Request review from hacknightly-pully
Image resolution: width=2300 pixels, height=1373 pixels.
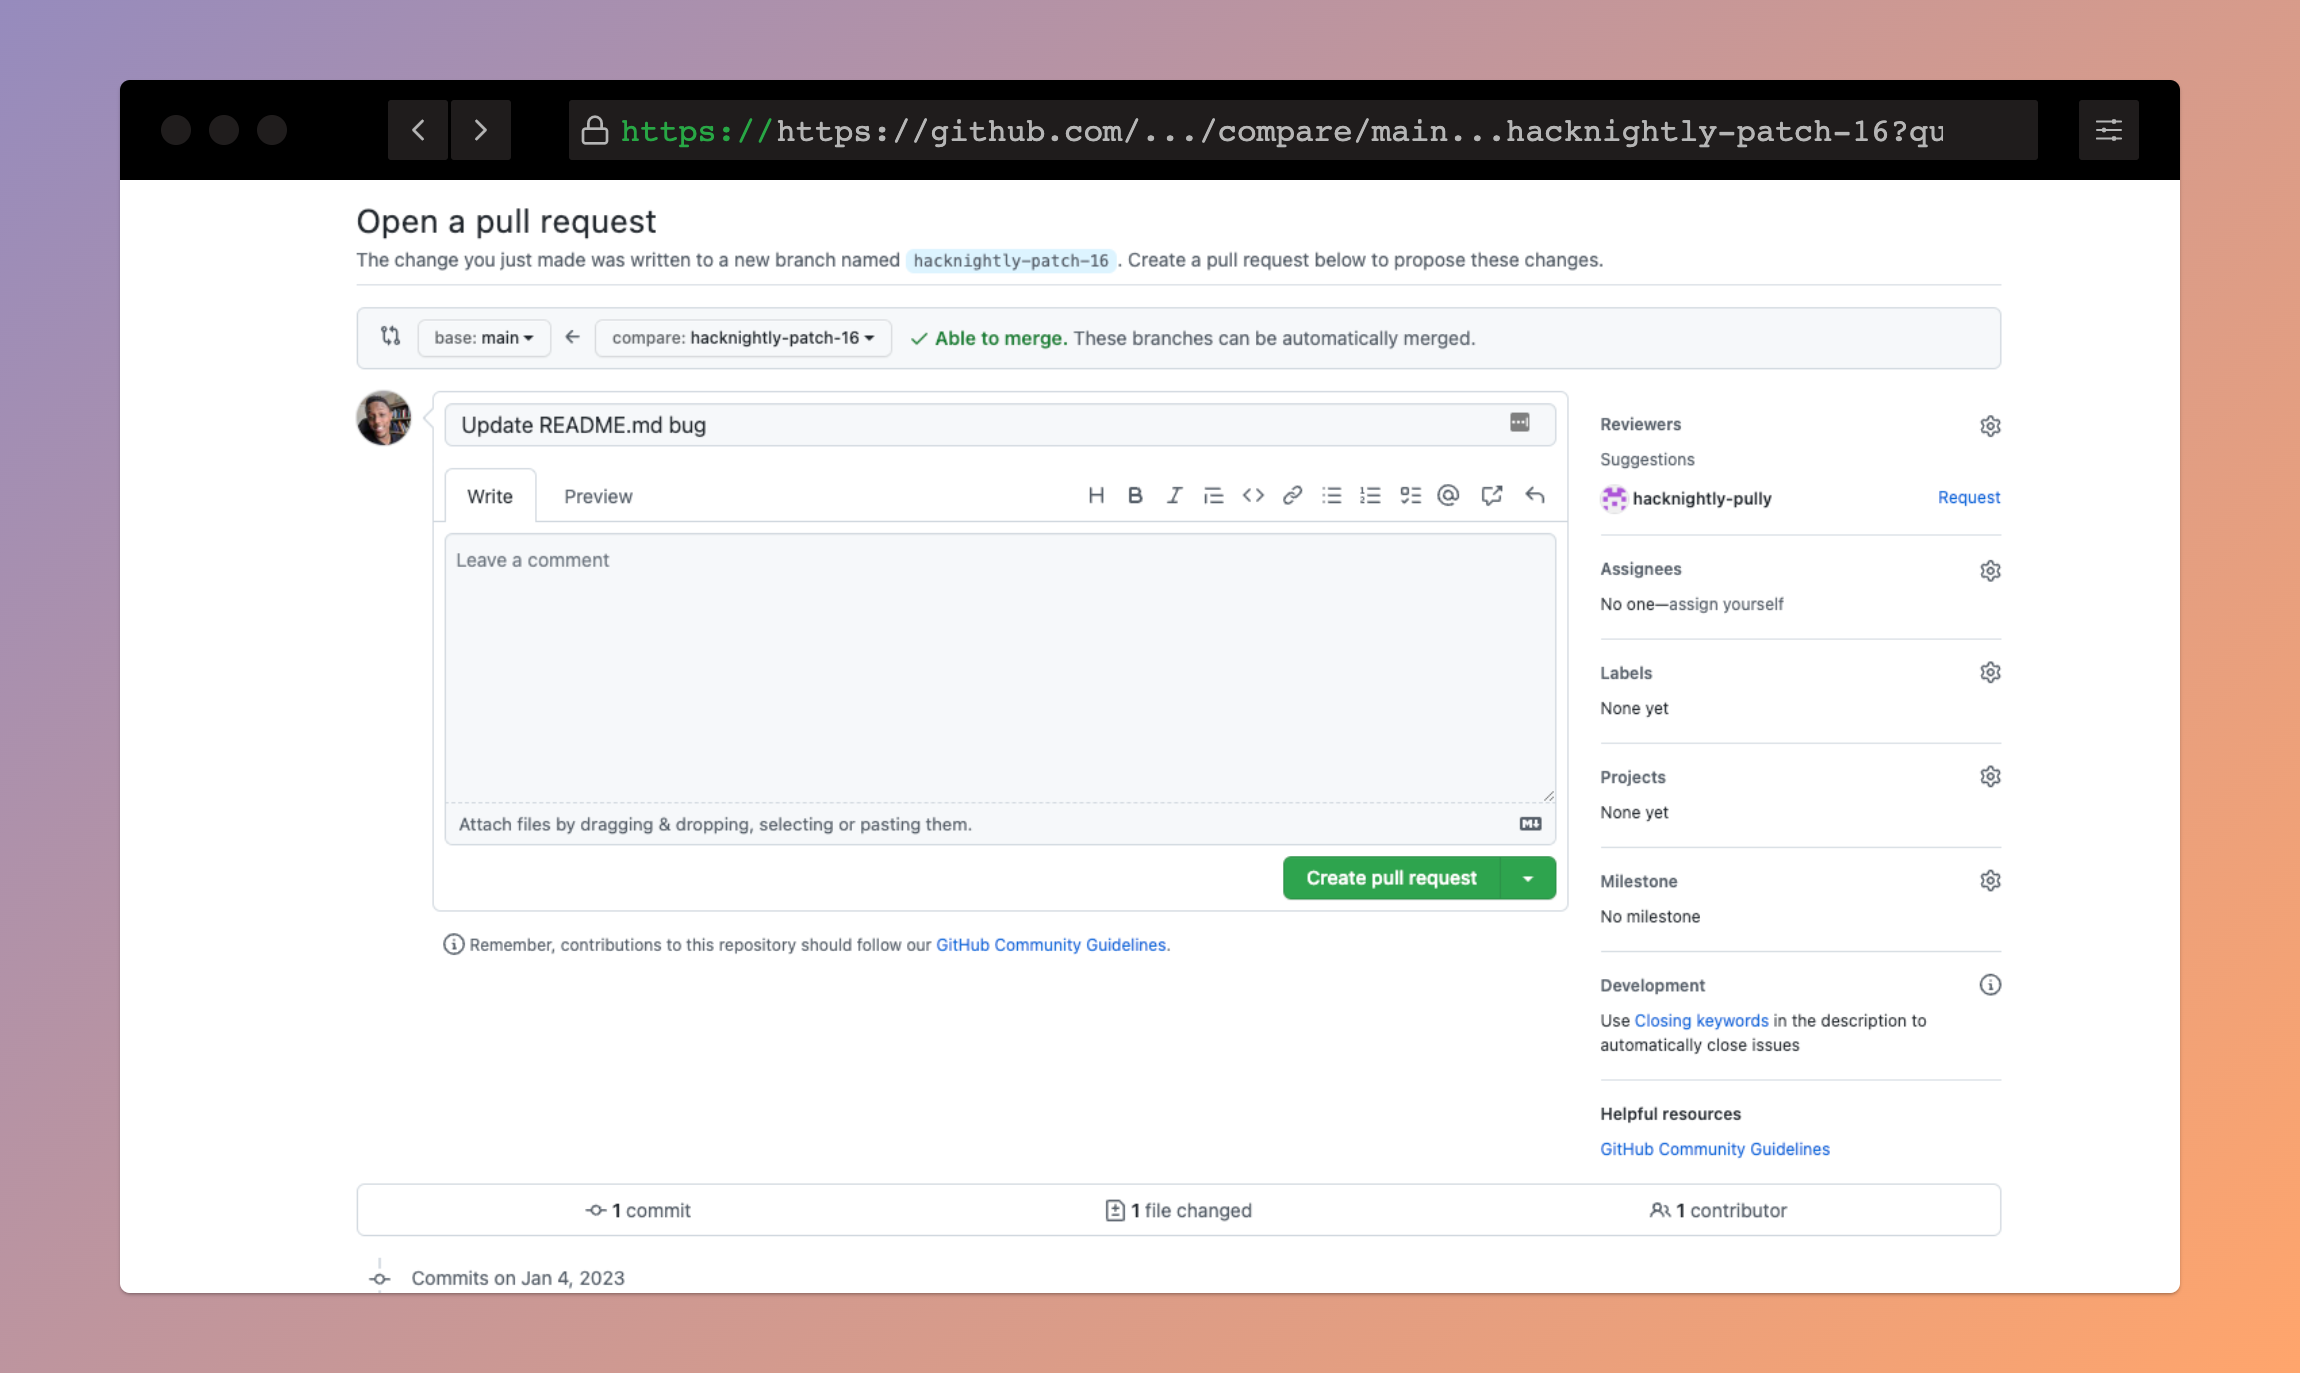click(x=1968, y=497)
